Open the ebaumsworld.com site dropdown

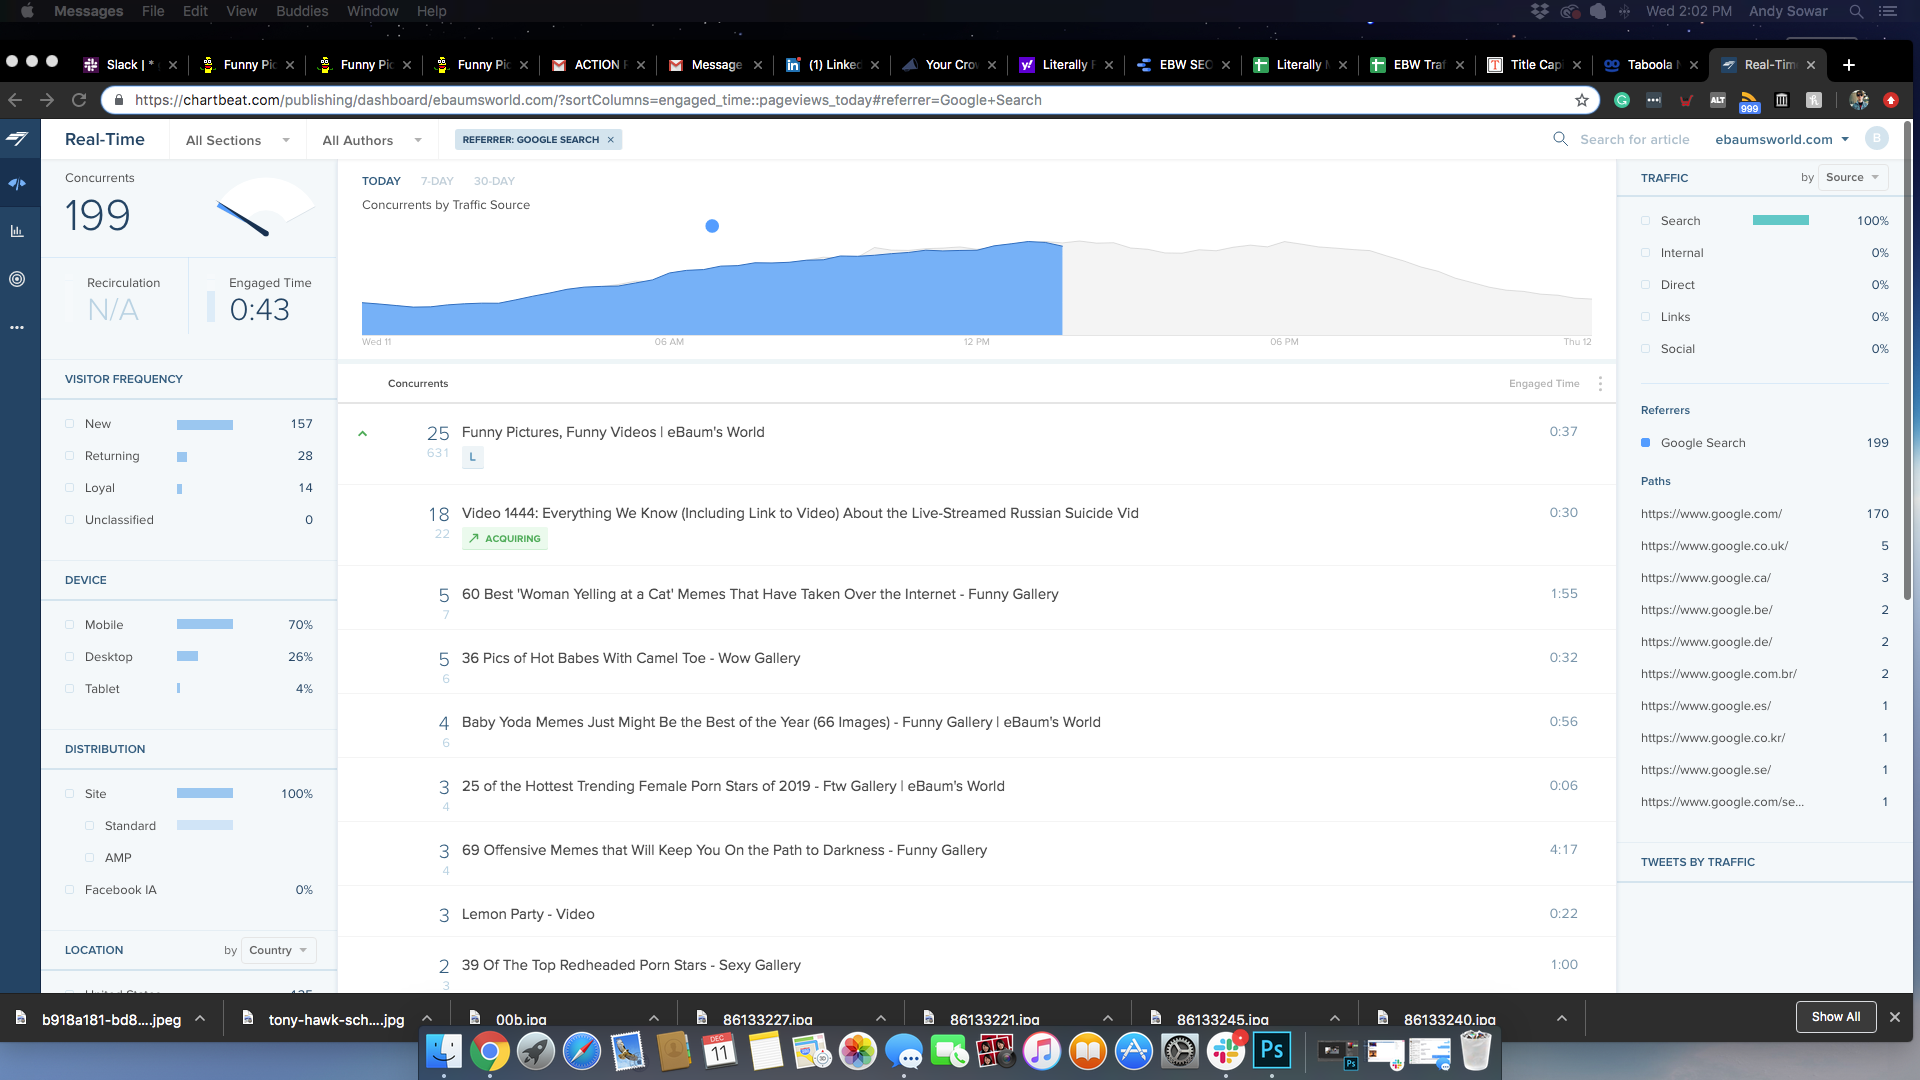point(1782,140)
